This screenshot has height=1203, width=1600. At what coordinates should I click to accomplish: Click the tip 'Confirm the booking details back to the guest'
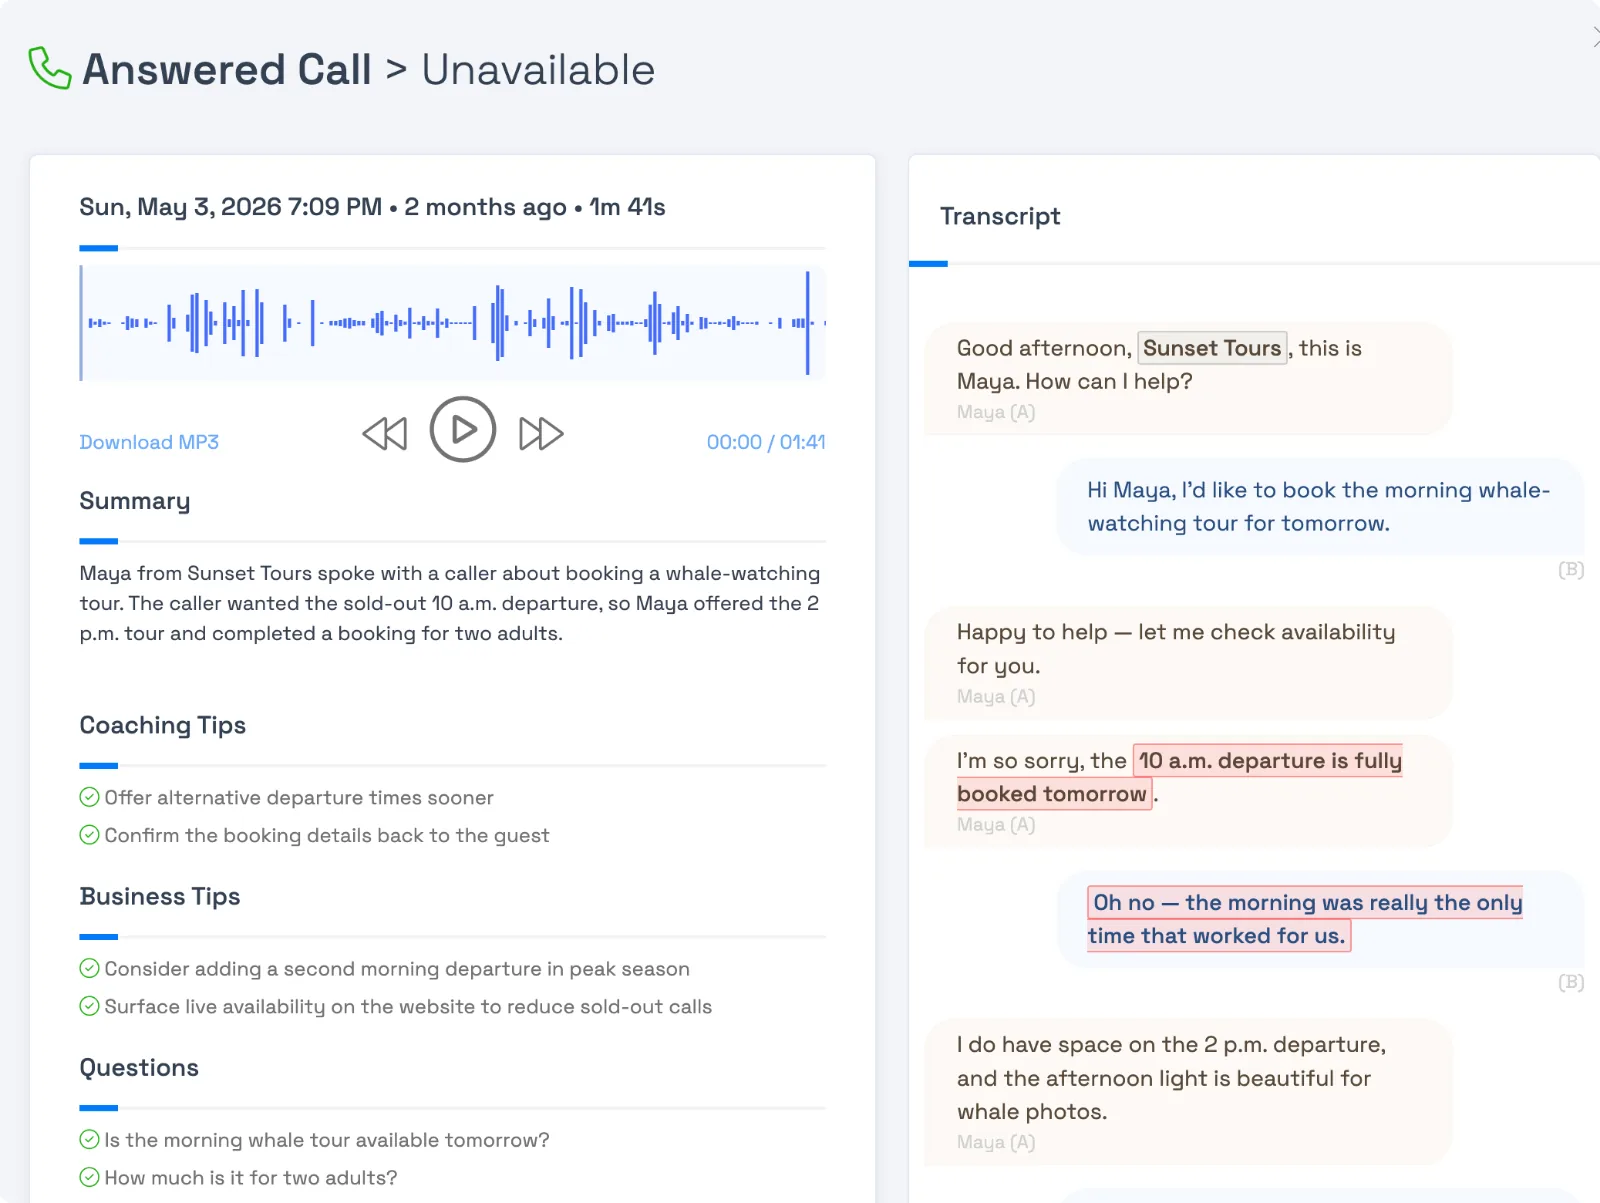point(327,836)
